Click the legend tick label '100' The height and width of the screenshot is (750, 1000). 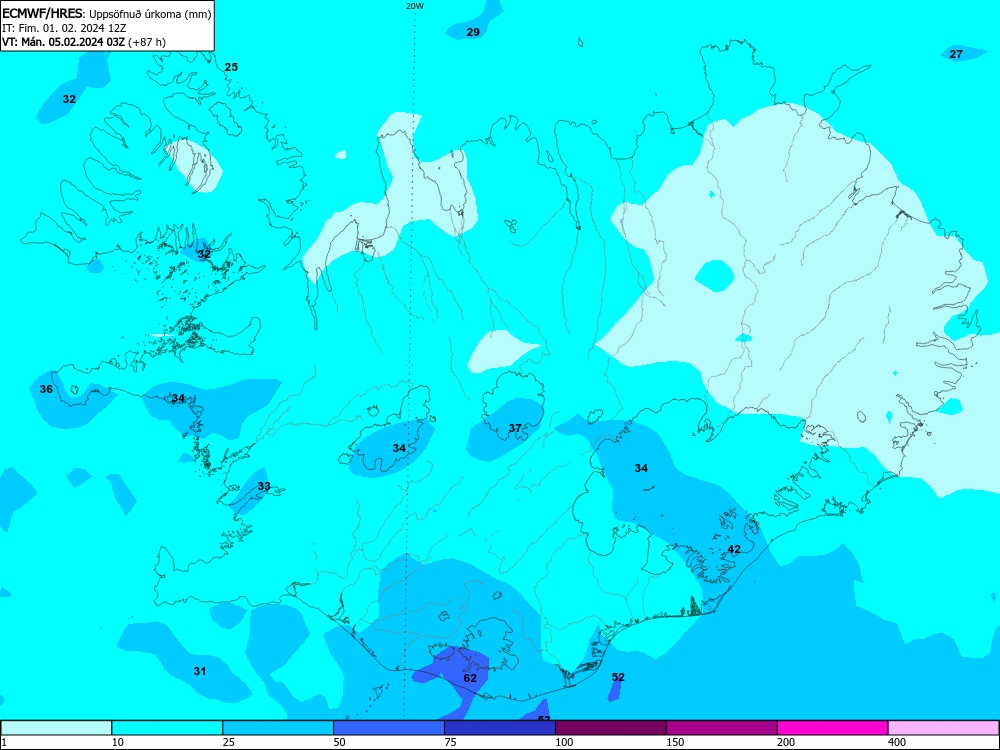(564, 742)
